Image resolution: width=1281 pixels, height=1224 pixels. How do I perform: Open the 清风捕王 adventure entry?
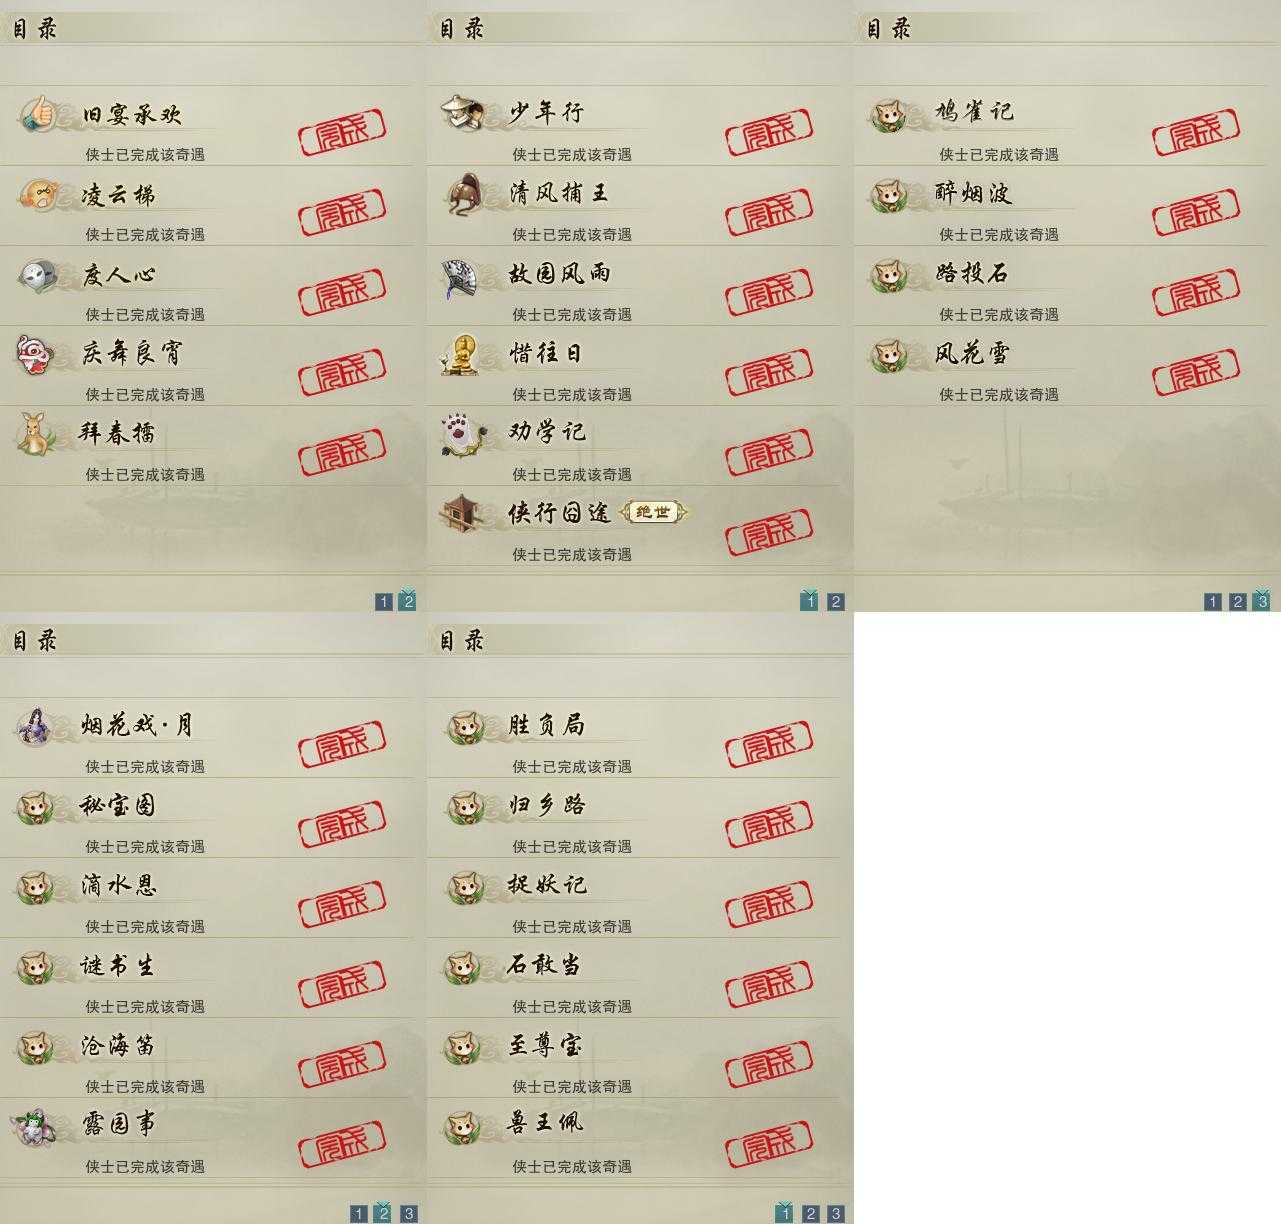633,206
